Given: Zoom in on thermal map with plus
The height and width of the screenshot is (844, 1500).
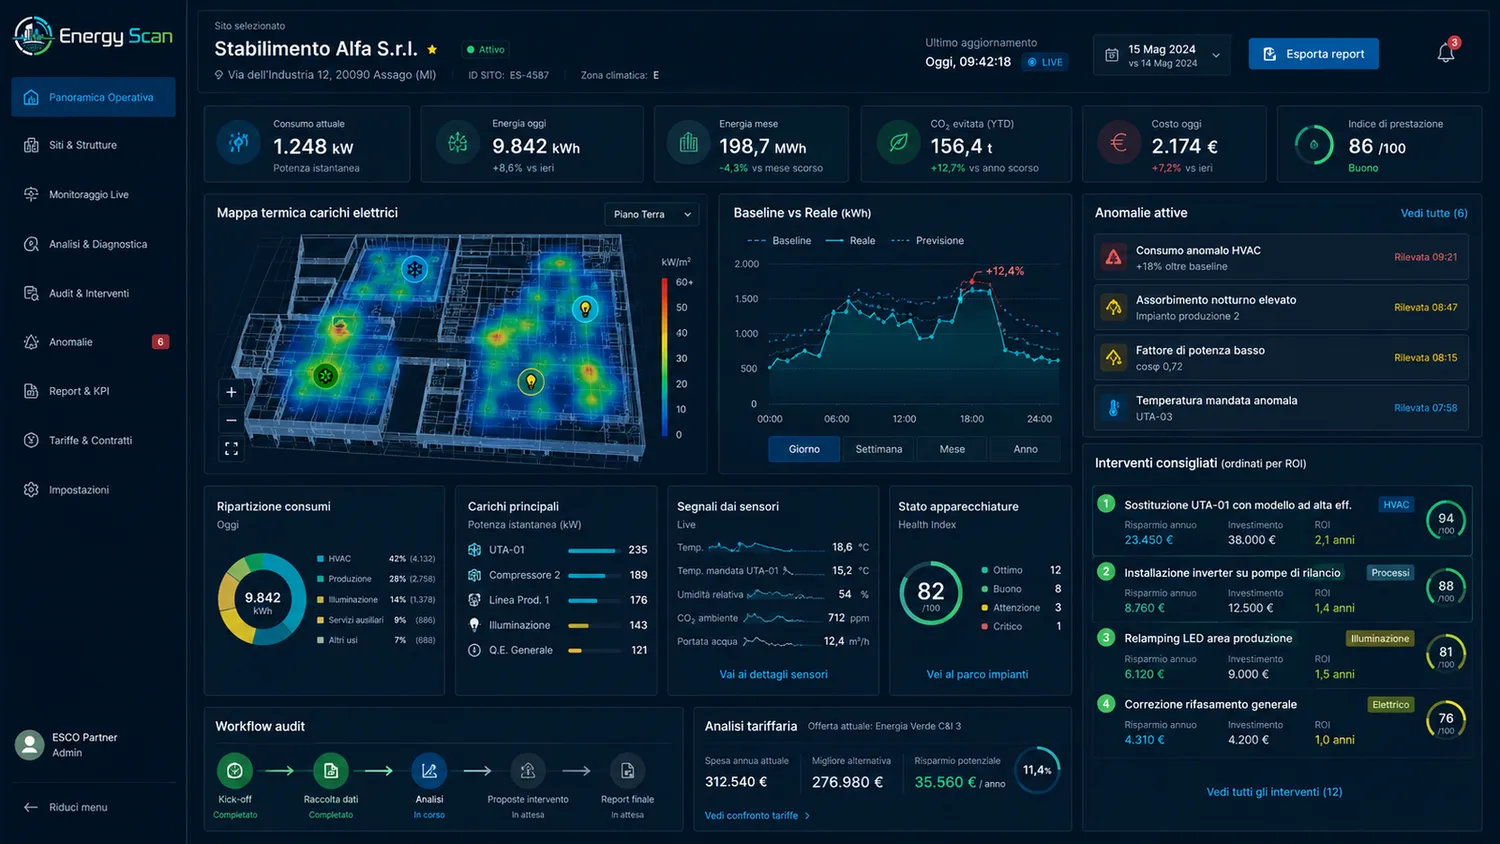Looking at the screenshot, I should tap(231, 392).
